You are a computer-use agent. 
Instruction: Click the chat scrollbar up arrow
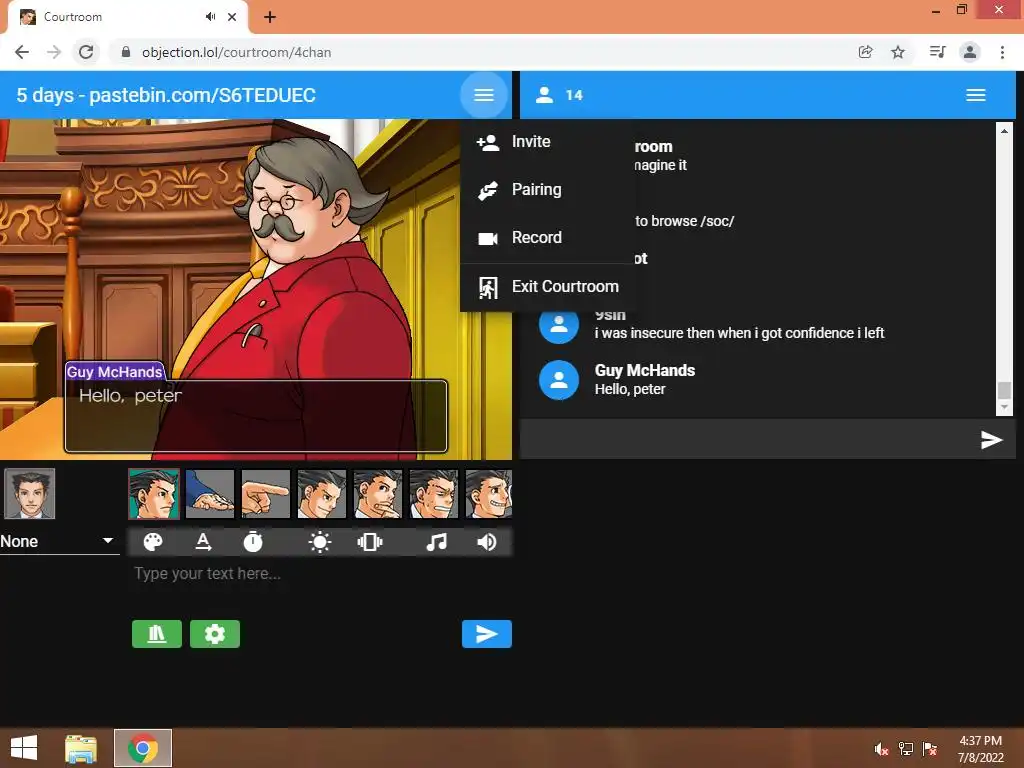(x=1004, y=131)
